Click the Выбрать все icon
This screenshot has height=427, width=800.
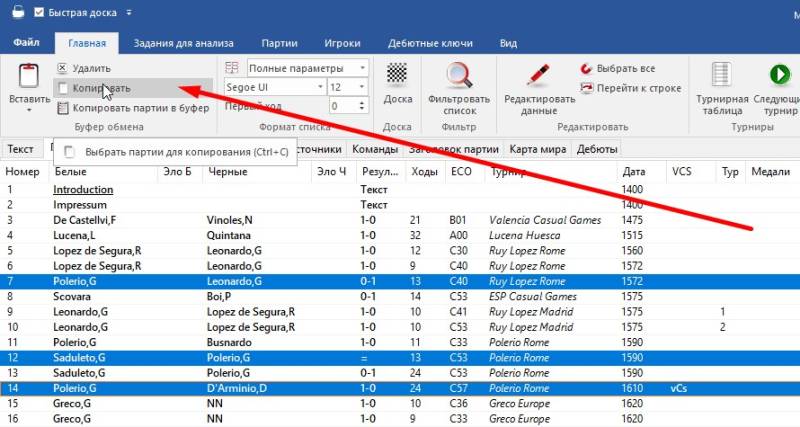pyautogui.click(x=587, y=69)
